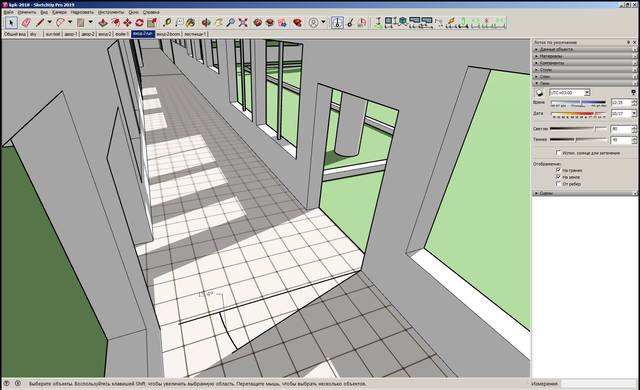Select the Zoom magnifier tool
640x390 pixels.
pos(231,22)
